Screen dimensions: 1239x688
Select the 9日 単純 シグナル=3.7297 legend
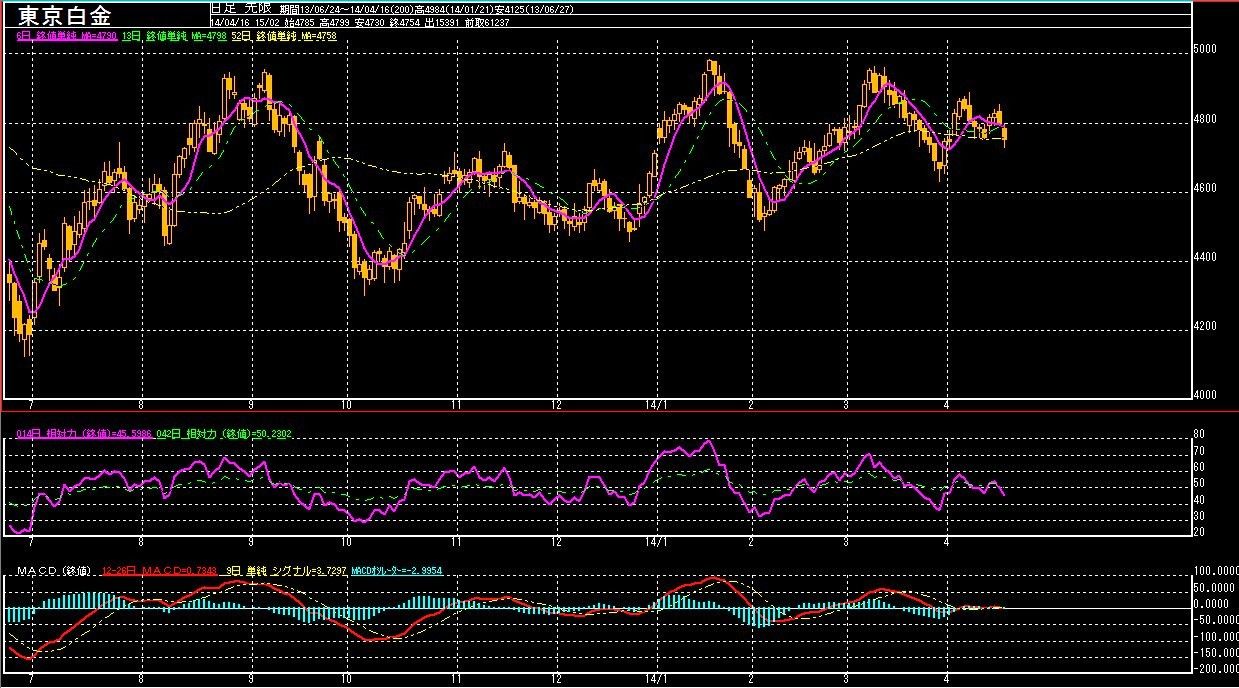286,572
